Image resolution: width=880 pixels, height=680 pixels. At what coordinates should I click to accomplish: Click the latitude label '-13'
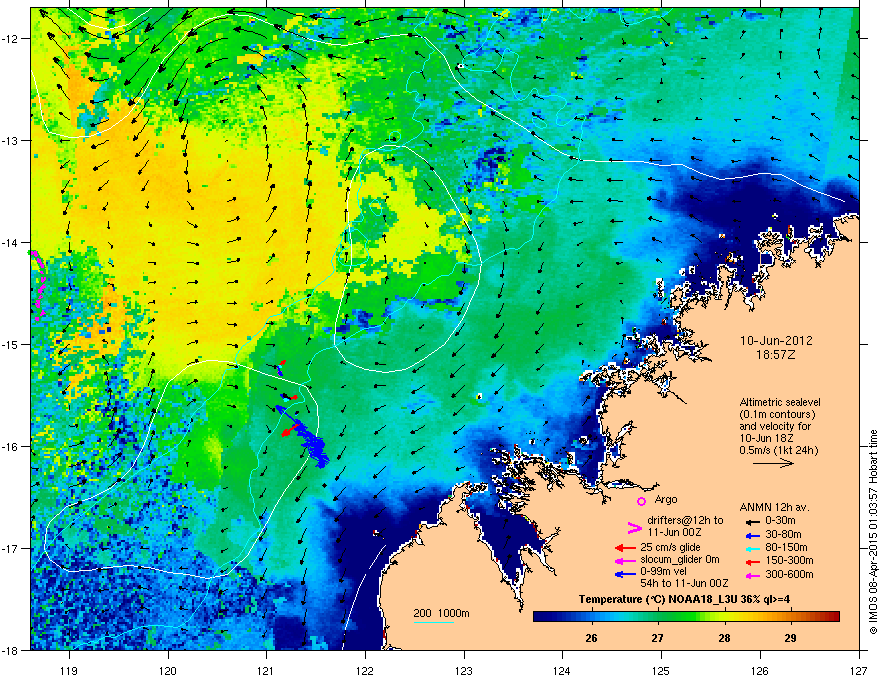tap(11, 141)
